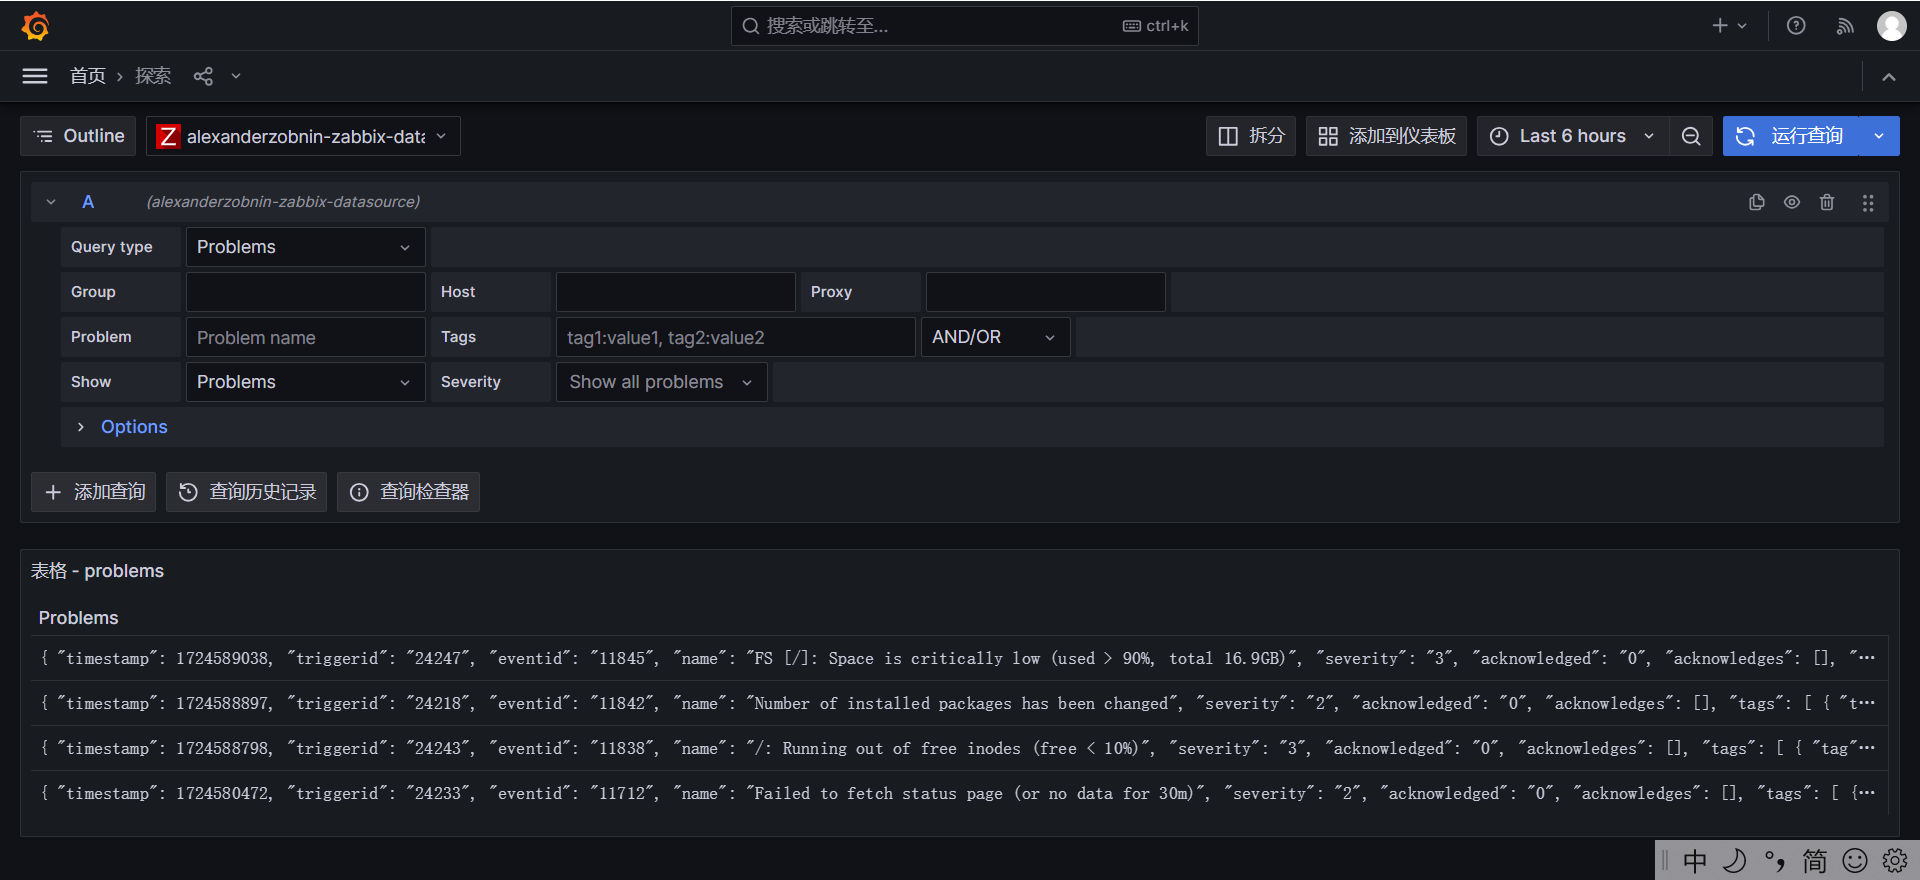Screen dimensions: 1920x880
Task: Toggle query A visibility eye icon
Action: coord(1792,202)
